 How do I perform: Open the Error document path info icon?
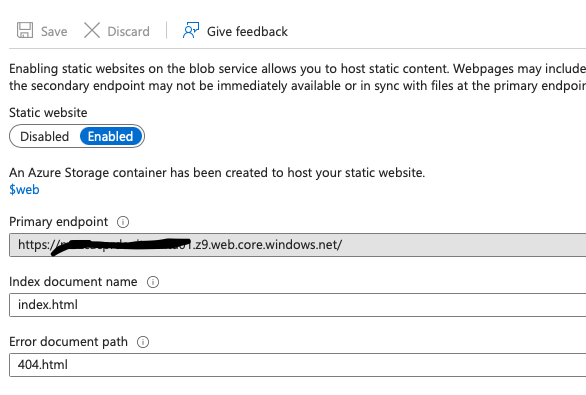click(143, 342)
